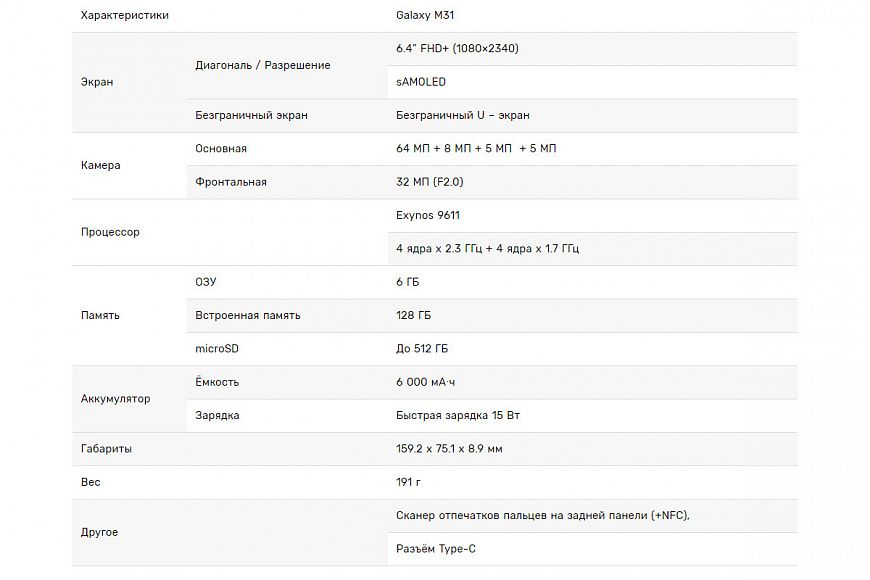Select the Экран category cell
Viewport: 870px width, 580px height.
click(97, 82)
